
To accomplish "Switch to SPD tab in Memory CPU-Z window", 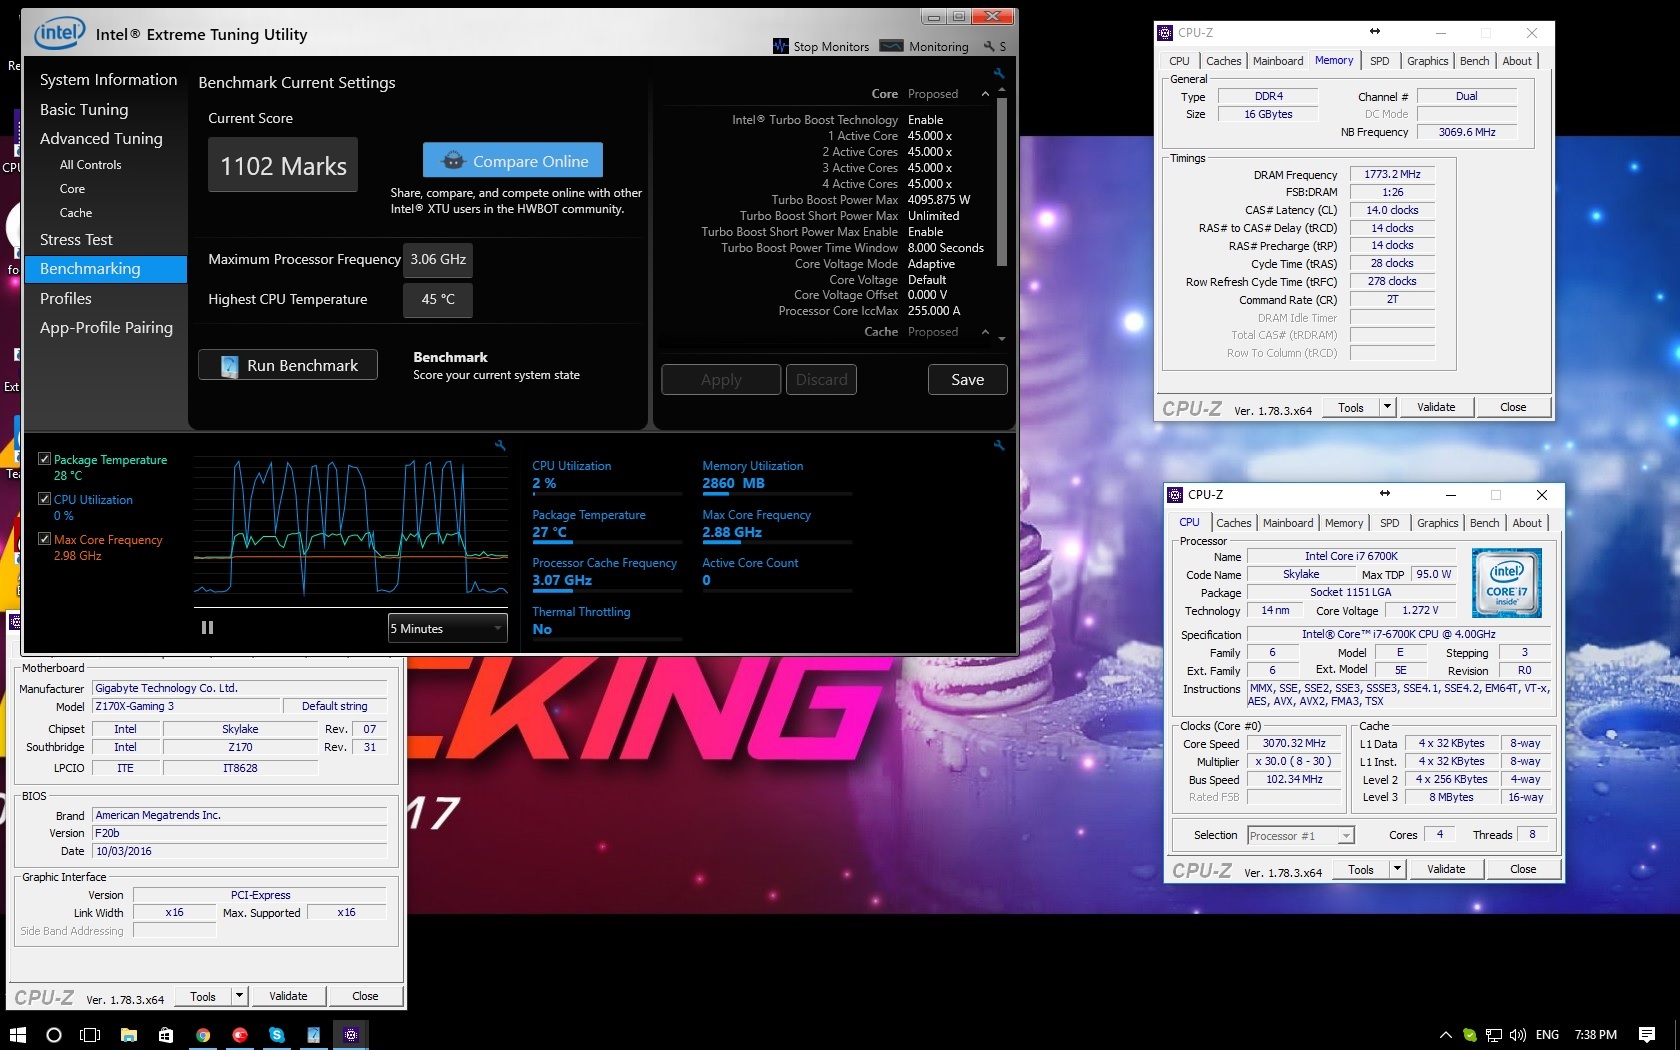I will click(x=1379, y=61).
